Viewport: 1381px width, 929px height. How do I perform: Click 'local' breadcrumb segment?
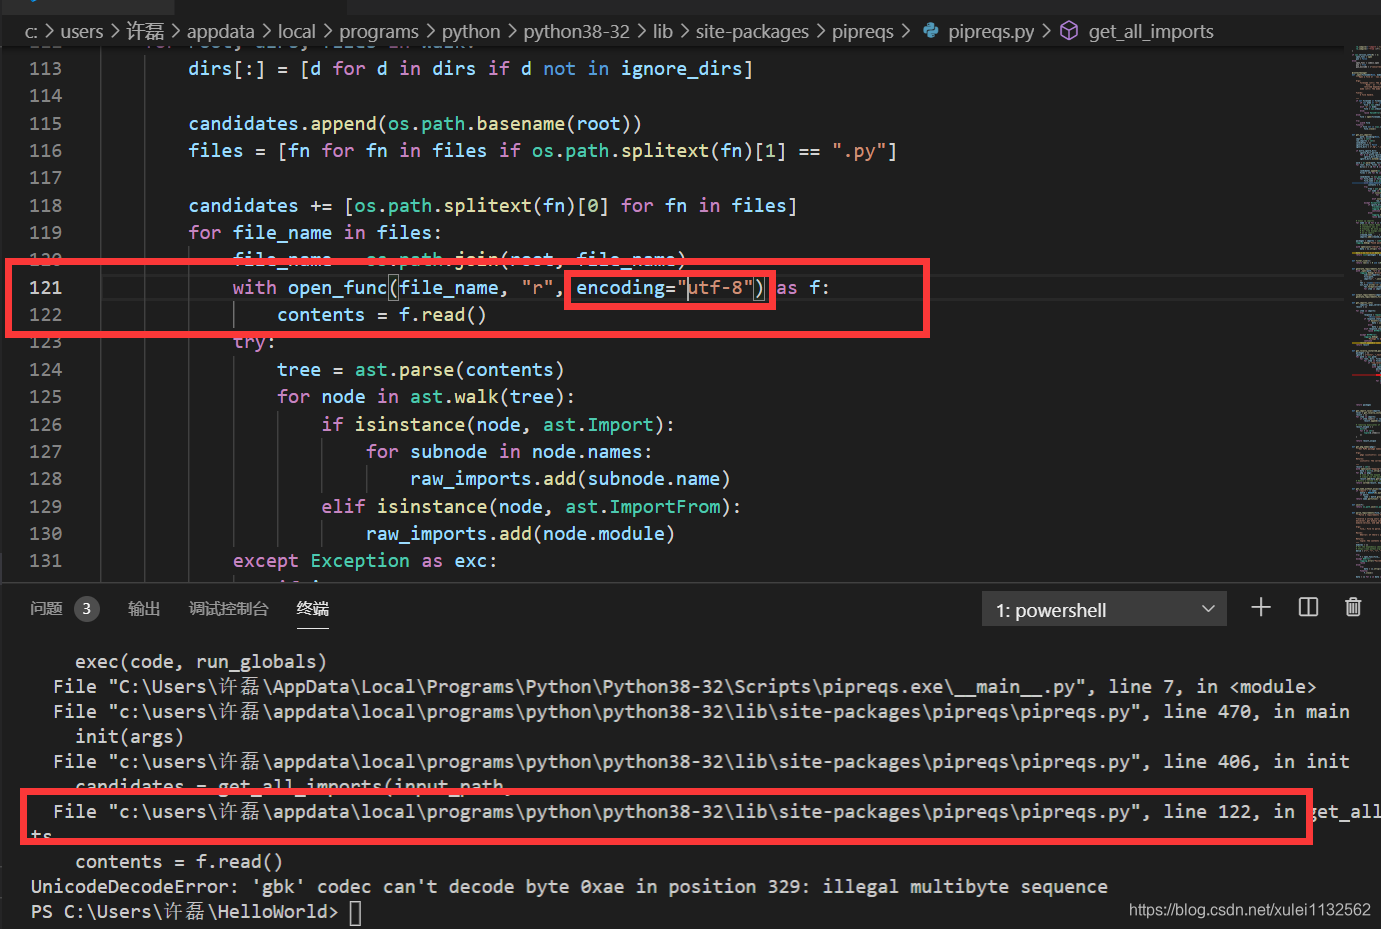(x=297, y=31)
